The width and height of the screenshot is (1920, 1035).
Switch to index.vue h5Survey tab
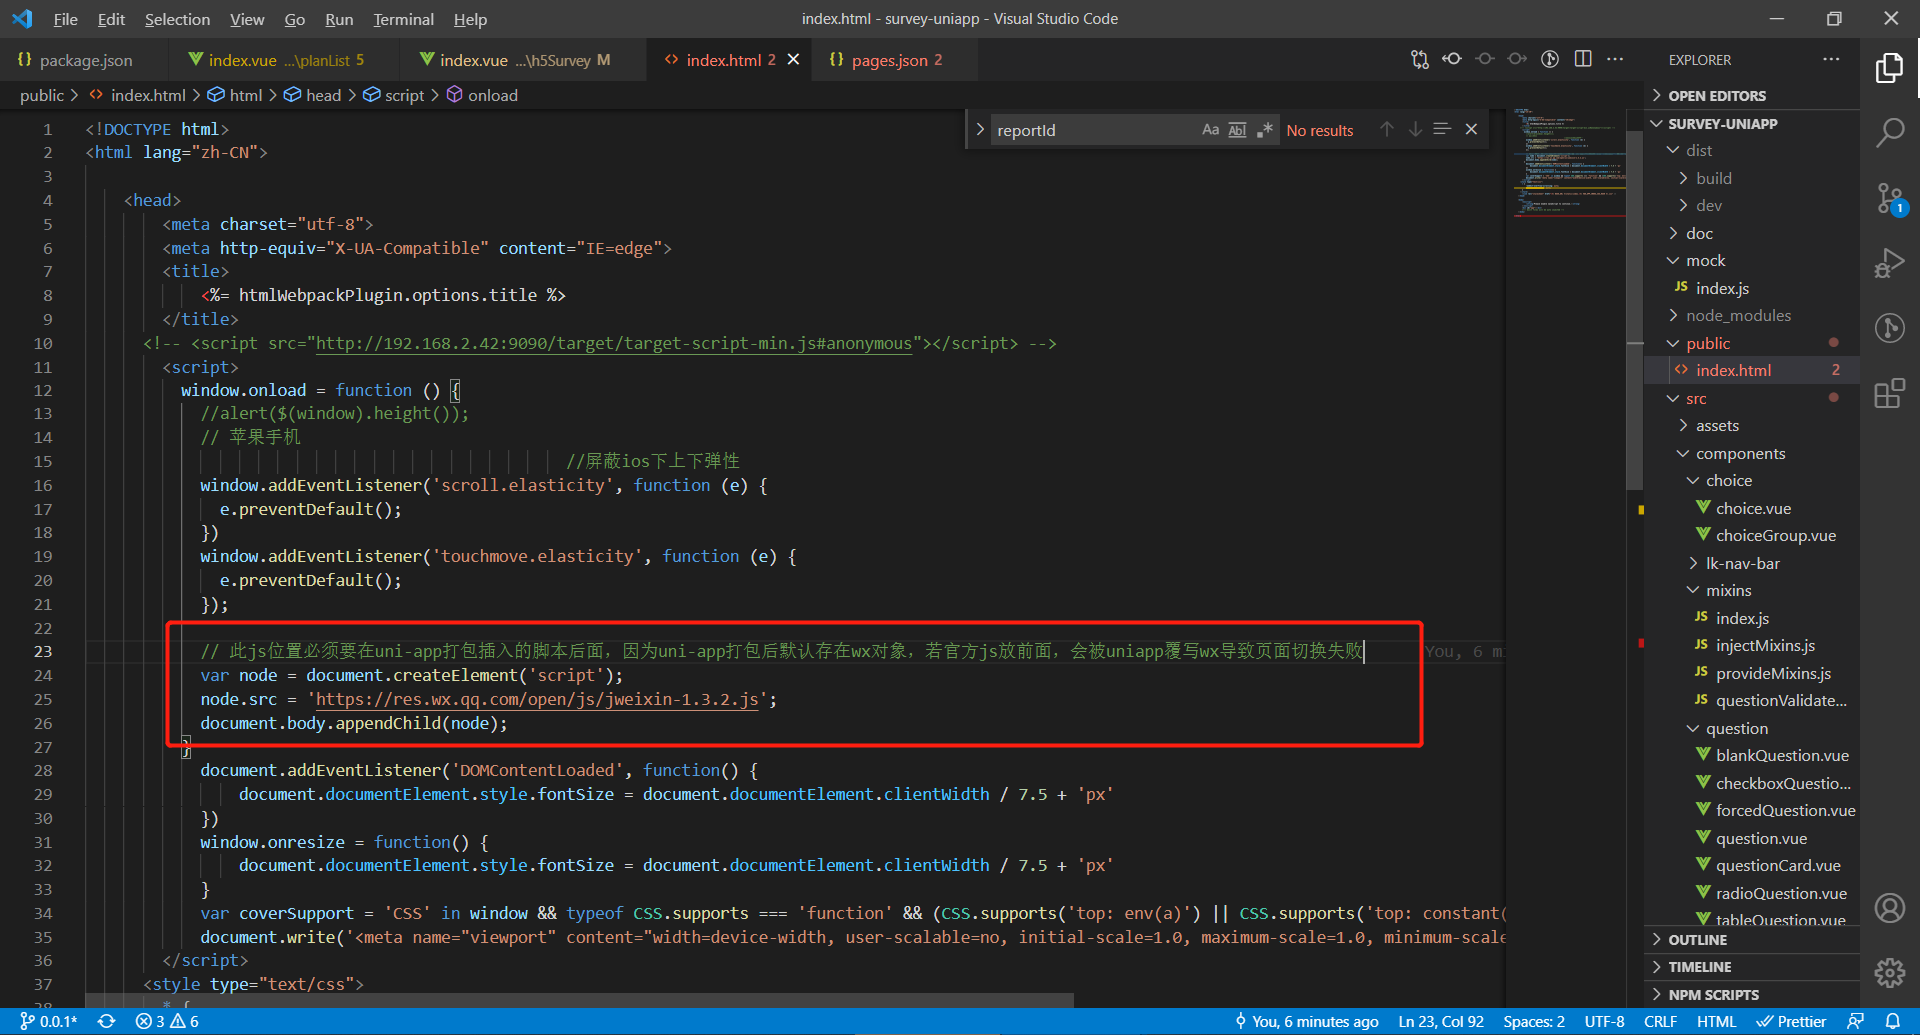click(x=524, y=60)
